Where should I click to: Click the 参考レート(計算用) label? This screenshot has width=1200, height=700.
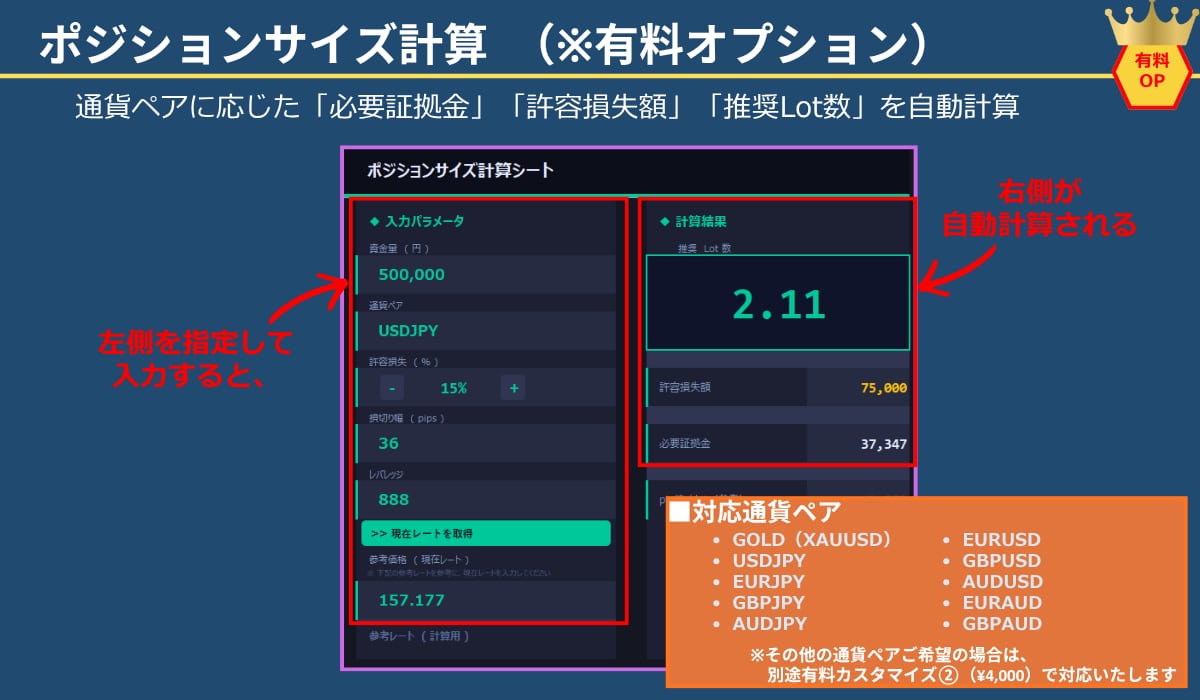(419, 636)
